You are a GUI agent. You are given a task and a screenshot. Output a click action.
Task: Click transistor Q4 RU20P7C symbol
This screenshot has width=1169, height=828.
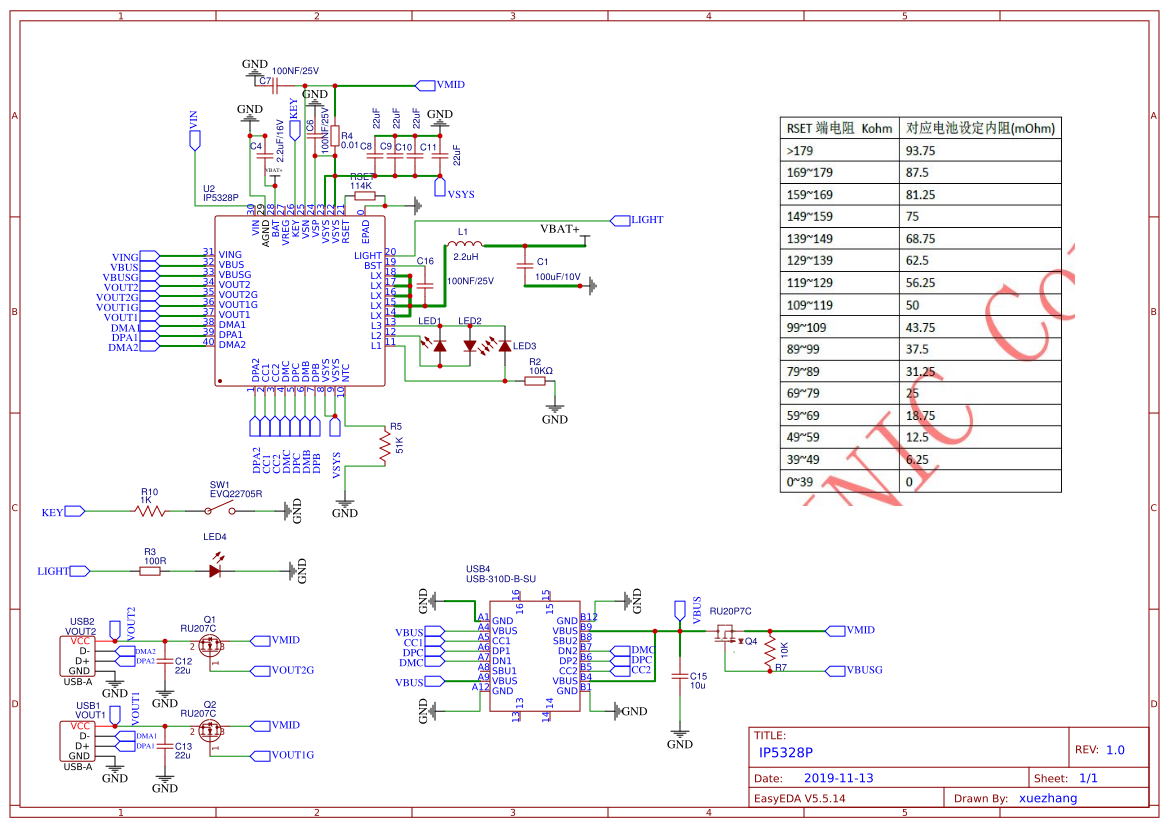click(x=724, y=634)
